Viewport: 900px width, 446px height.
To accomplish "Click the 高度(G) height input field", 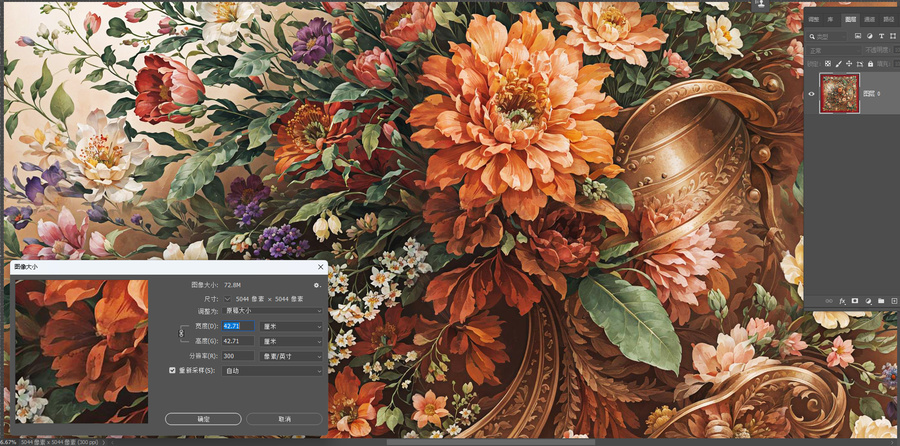I will 238,341.
